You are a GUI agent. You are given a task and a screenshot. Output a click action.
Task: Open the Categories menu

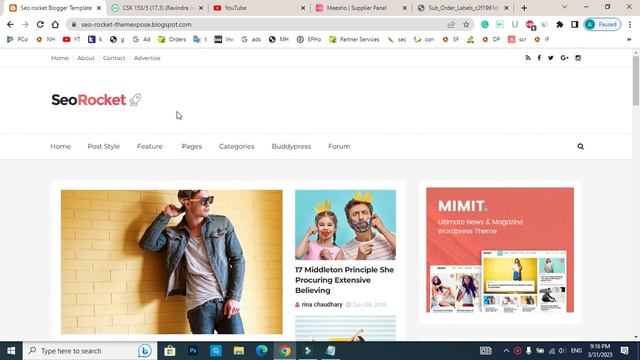pyautogui.click(x=237, y=146)
